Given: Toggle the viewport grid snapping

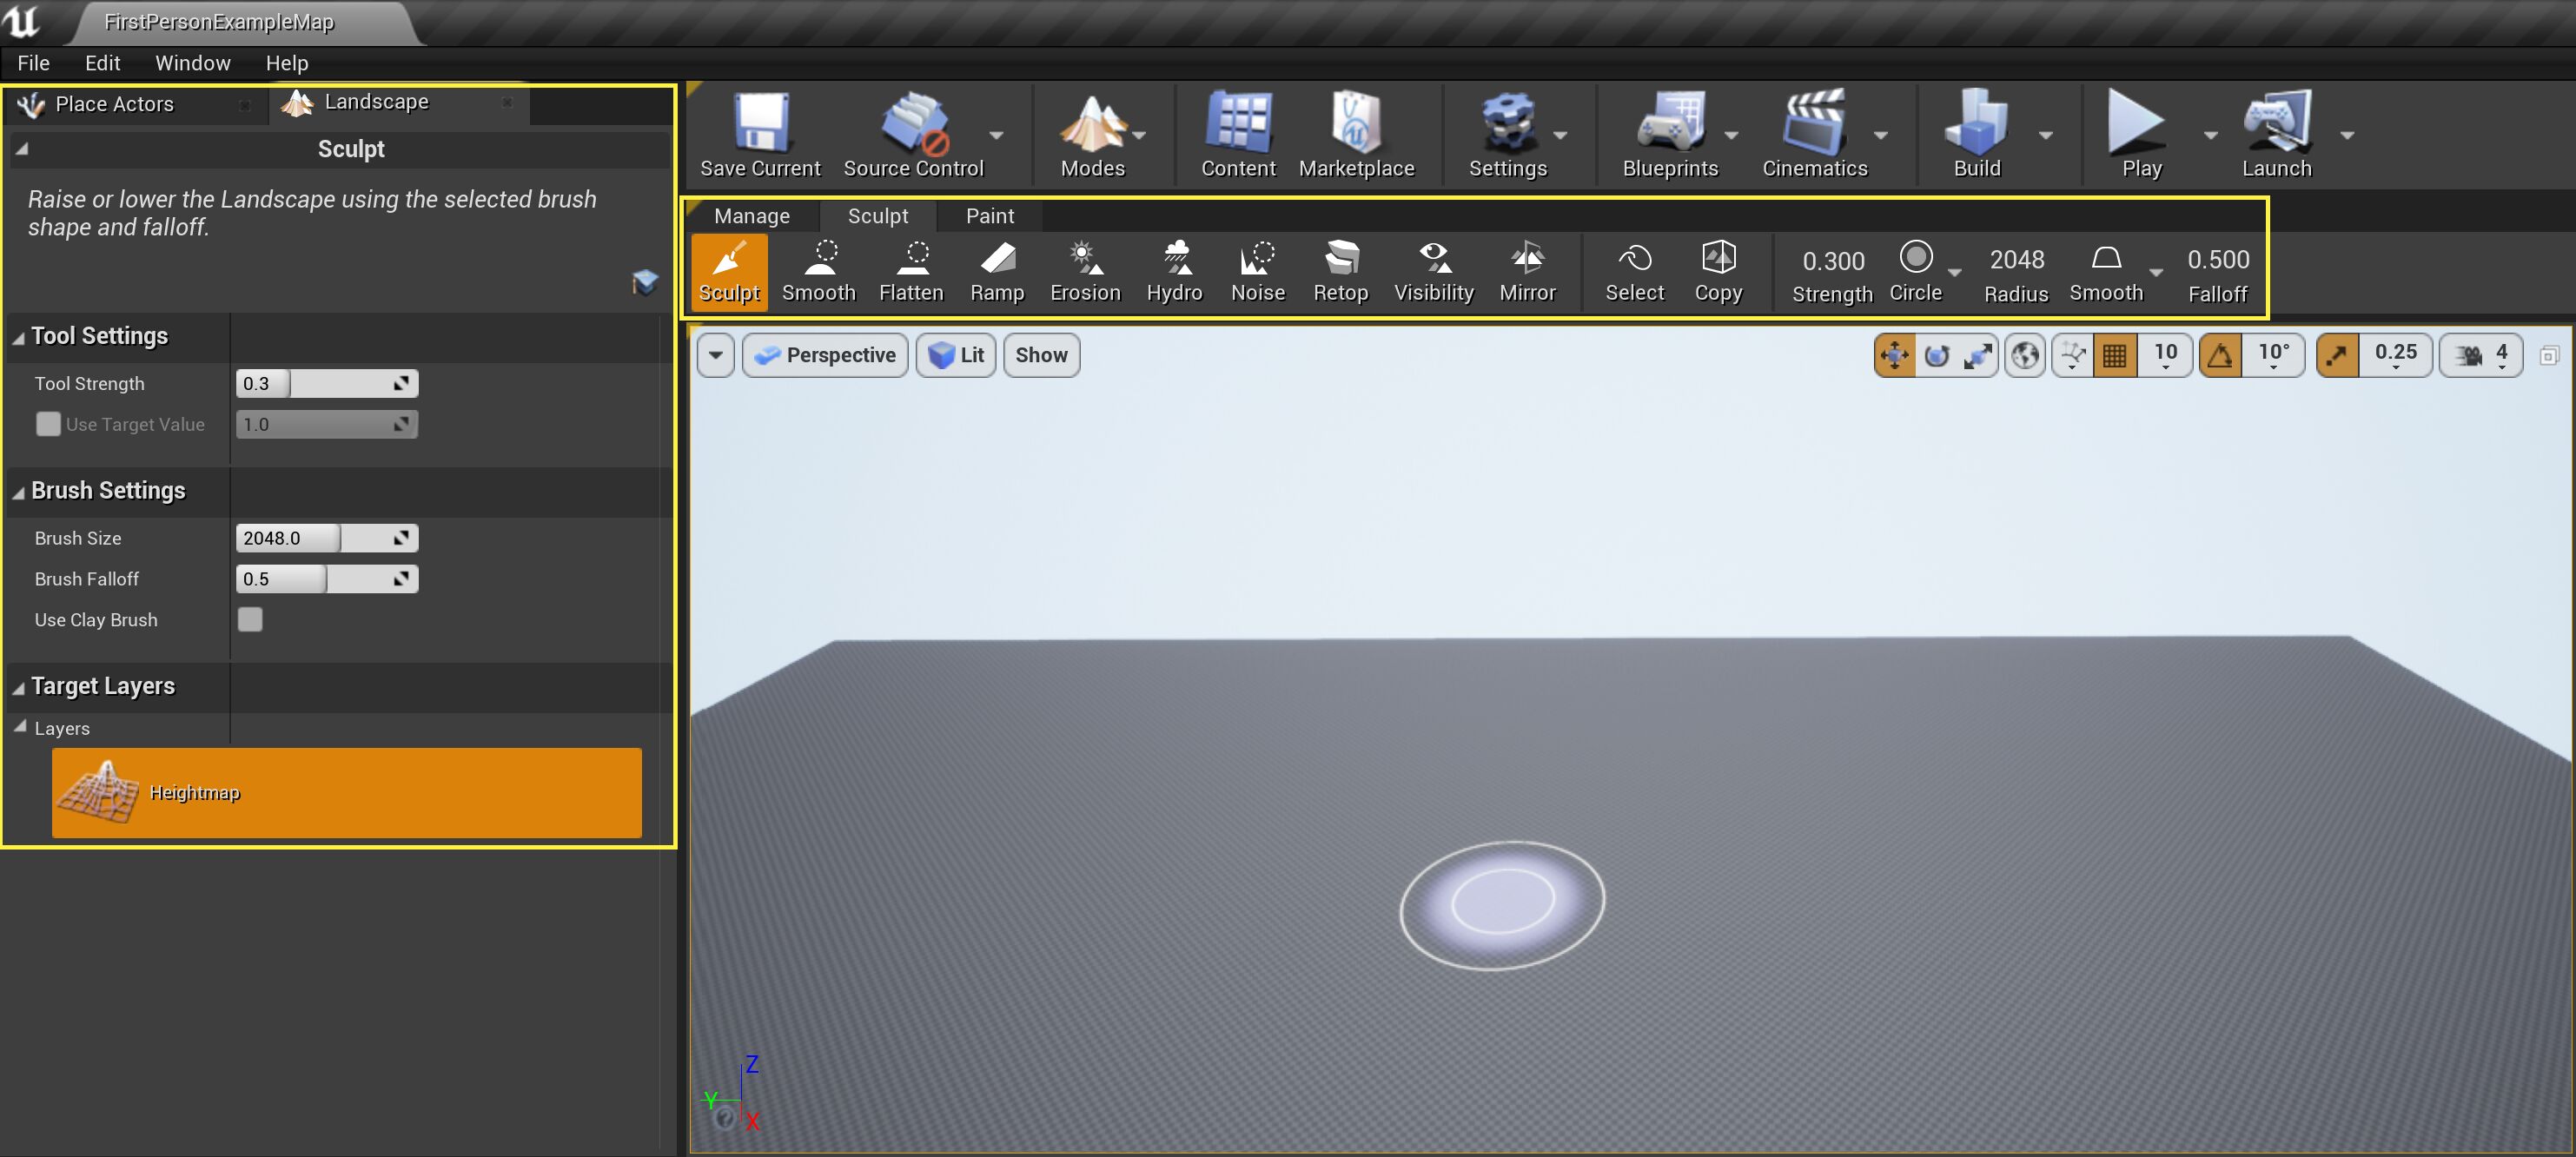Looking at the screenshot, I should [2114, 354].
